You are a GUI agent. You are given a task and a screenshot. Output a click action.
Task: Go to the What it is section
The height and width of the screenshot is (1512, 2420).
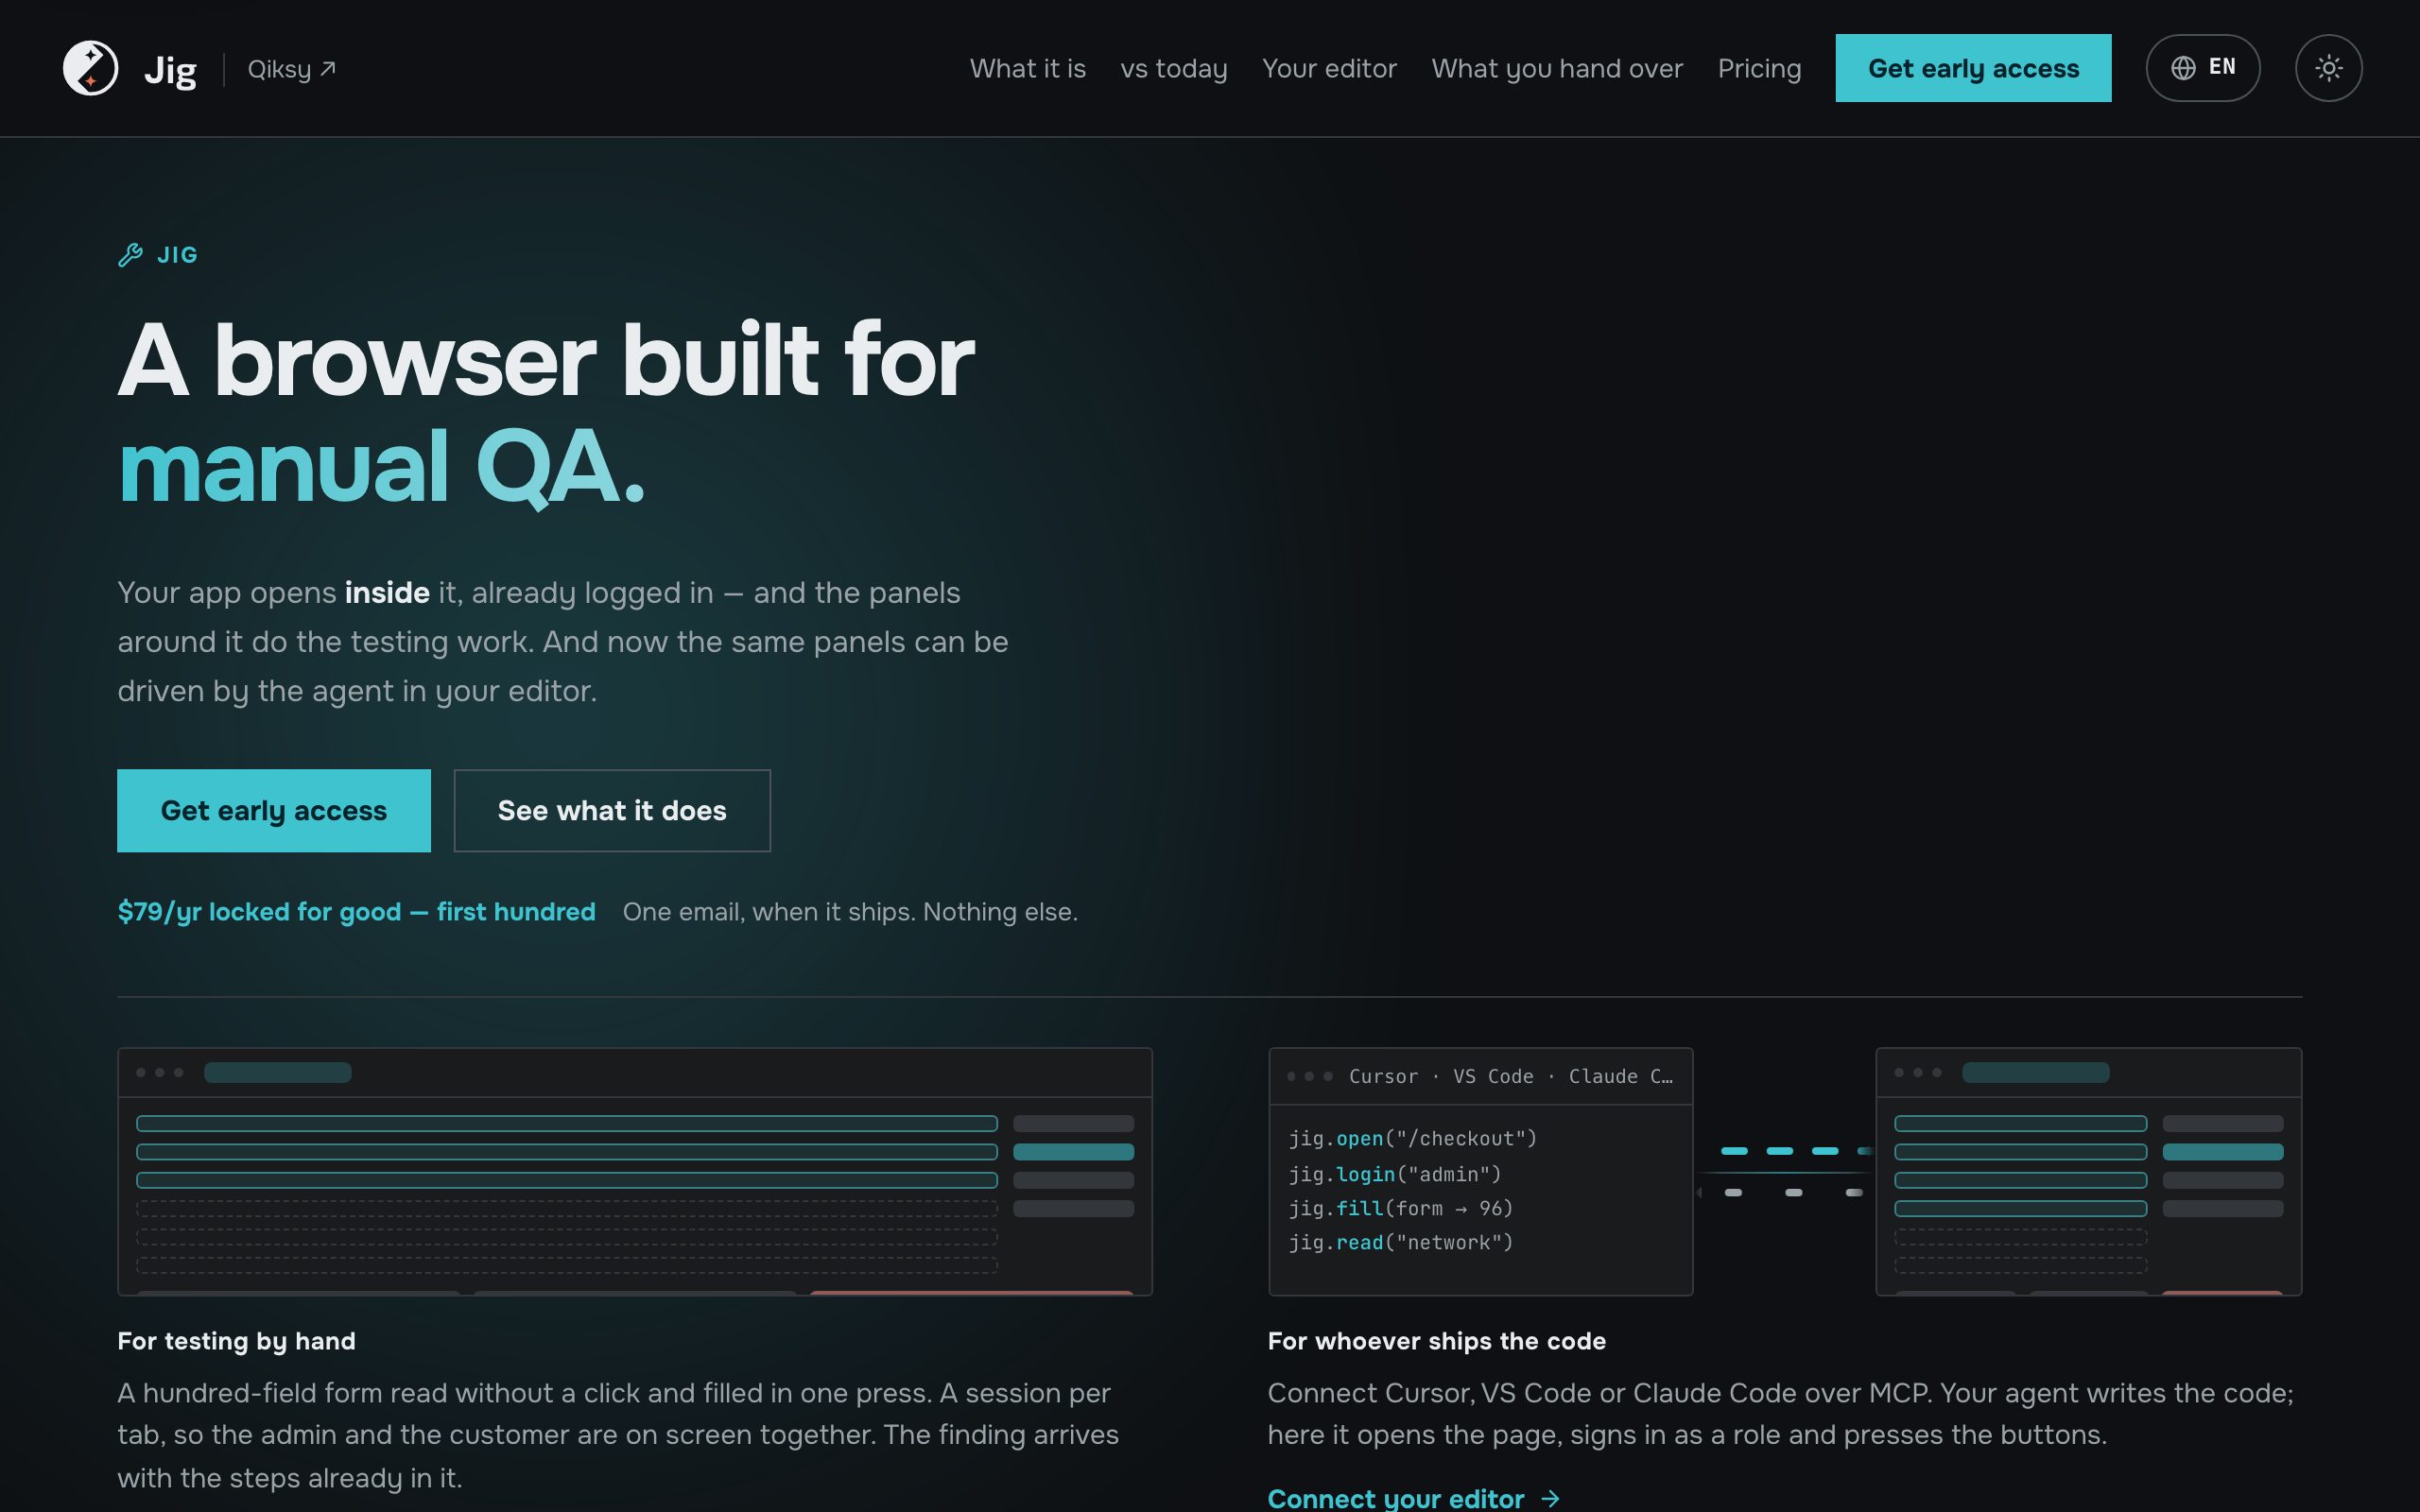point(1027,68)
